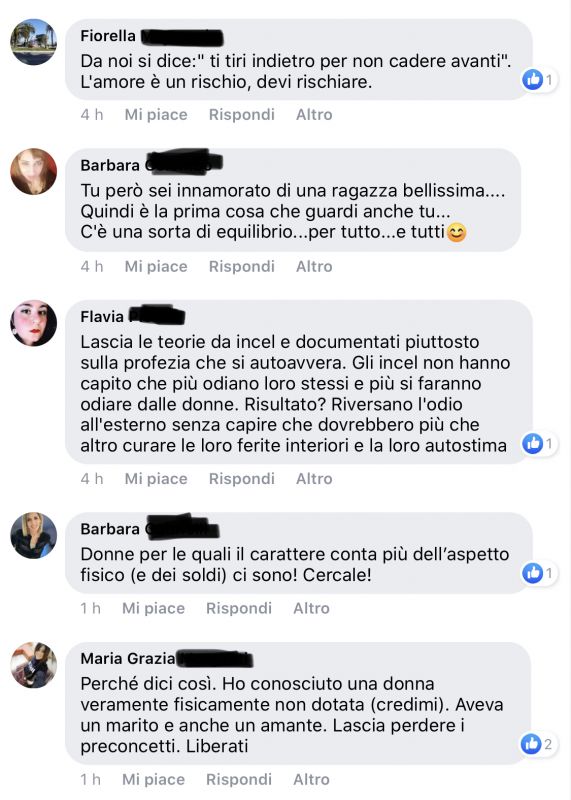Image resolution: width=571 pixels, height=800 pixels.
Task: Click Mi piace under 'Cercale!' comment
Action: coord(153,608)
